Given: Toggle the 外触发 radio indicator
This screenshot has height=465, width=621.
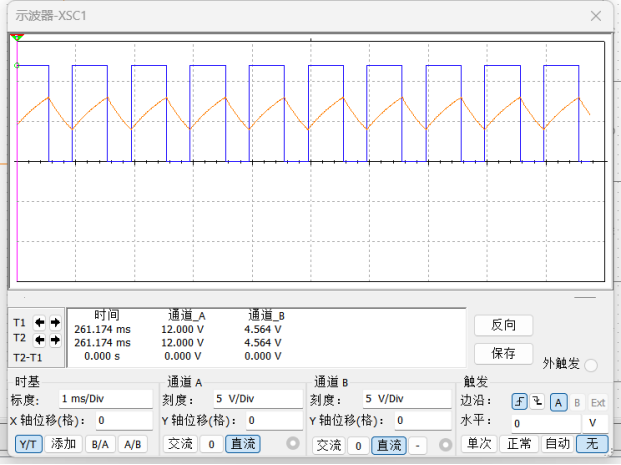Looking at the screenshot, I should pyautogui.click(x=590, y=366).
